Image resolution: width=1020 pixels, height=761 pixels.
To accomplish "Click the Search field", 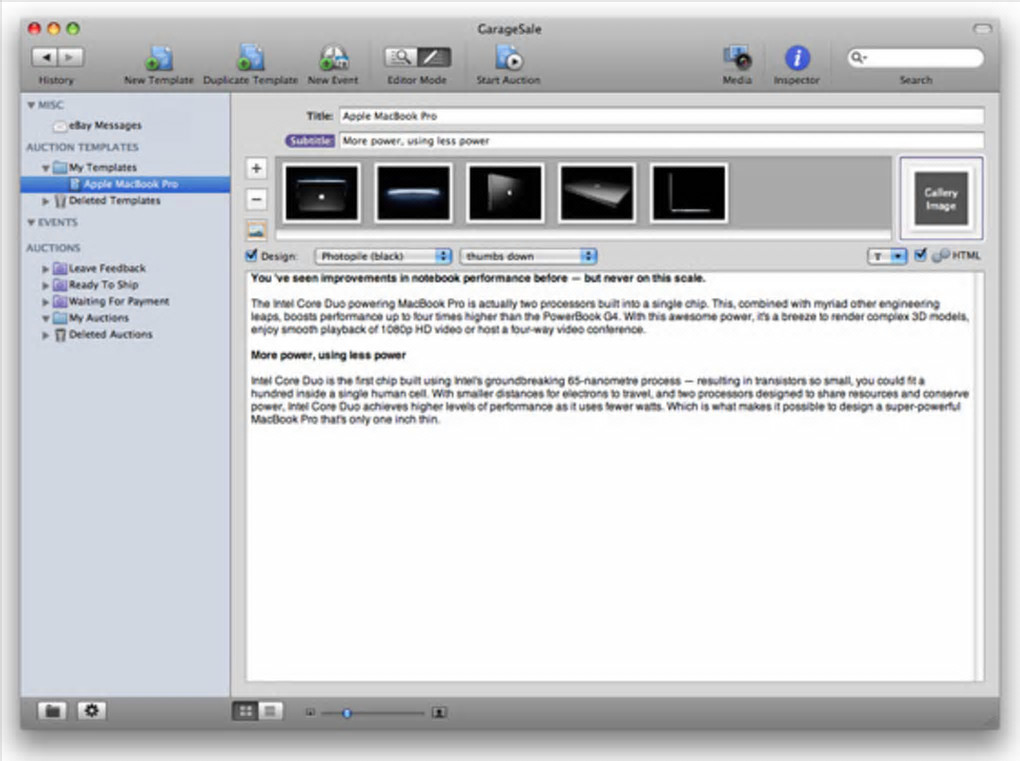I will [916, 58].
